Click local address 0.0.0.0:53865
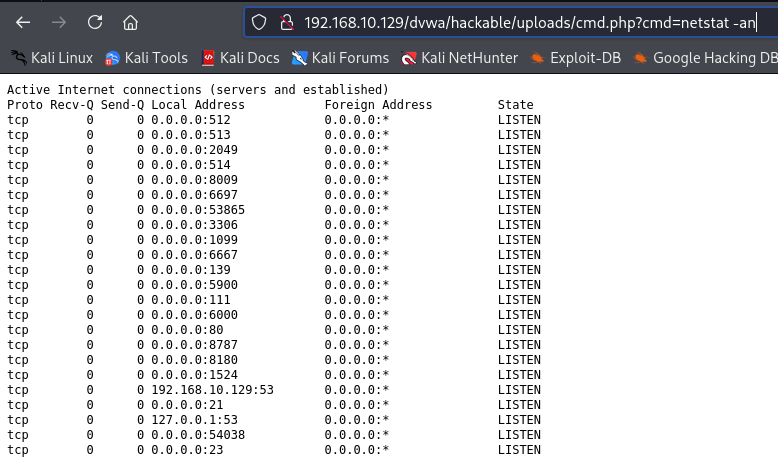This screenshot has height=458, width=778. coord(198,210)
